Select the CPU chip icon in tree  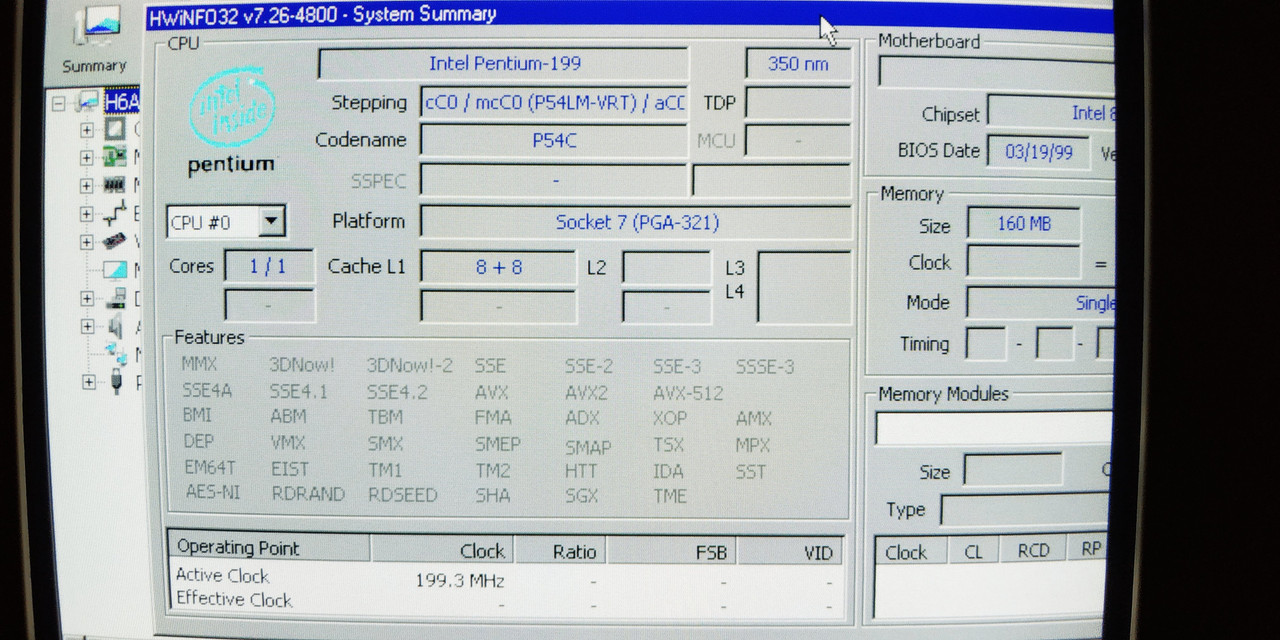tap(116, 130)
